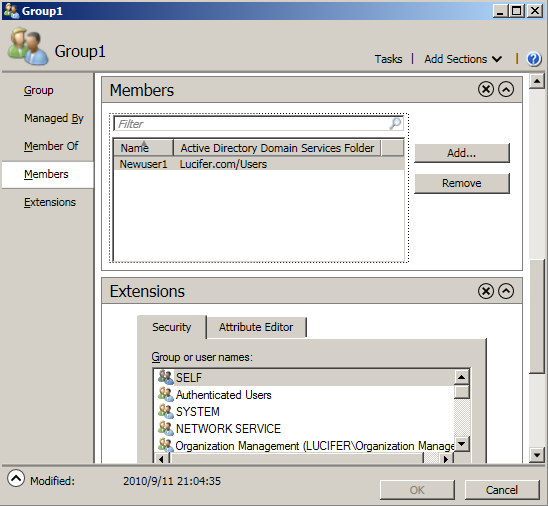Collapse the Extensions section chevron
This screenshot has width=548, height=506.
tap(506, 291)
